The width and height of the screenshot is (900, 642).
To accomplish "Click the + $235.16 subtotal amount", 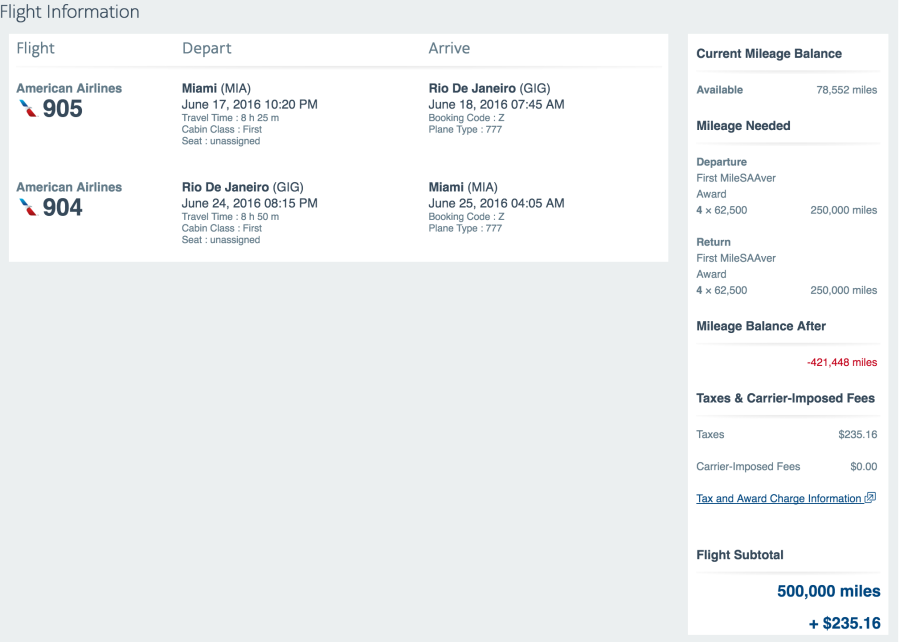I will [845, 623].
